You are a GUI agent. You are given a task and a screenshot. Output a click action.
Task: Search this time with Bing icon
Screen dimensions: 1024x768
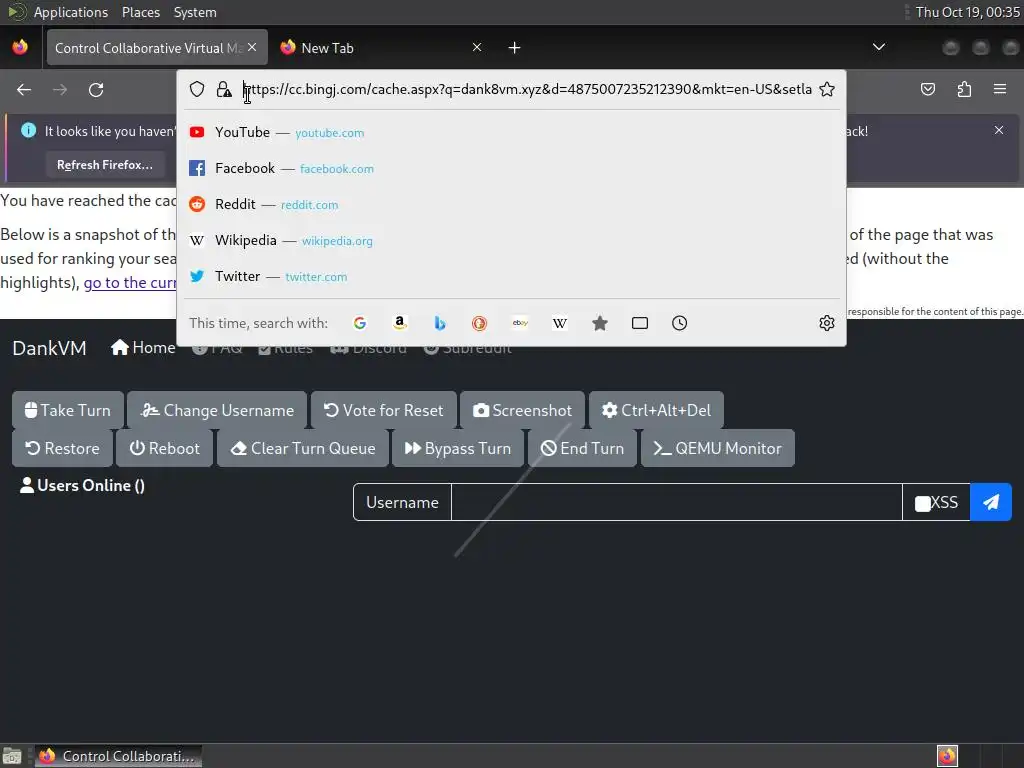440,323
